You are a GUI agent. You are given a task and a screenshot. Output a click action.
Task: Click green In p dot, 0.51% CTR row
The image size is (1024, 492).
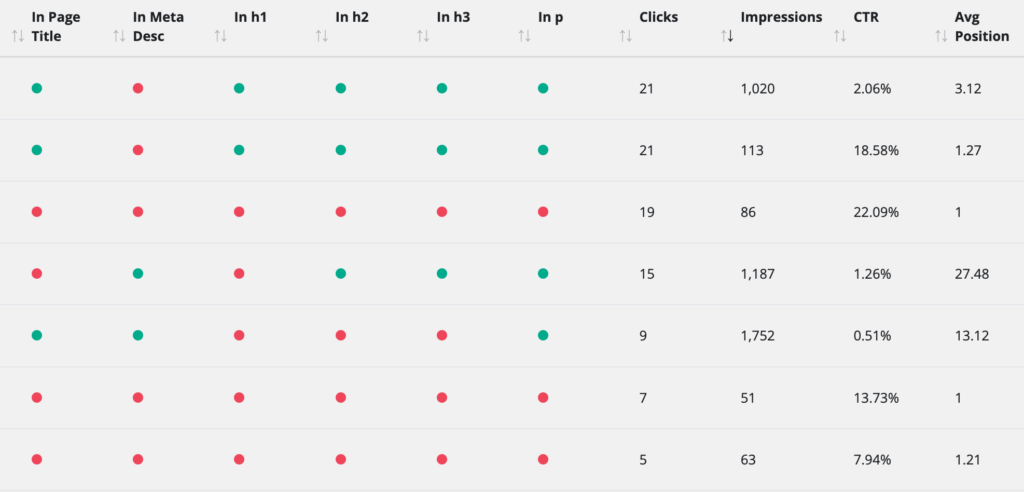point(543,335)
